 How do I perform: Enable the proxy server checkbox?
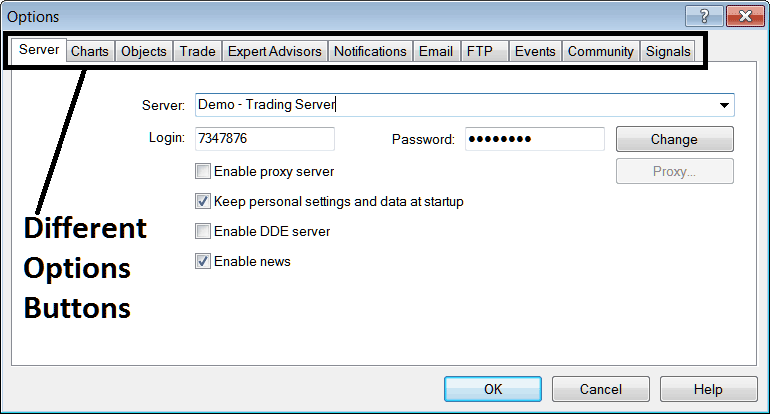[204, 172]
